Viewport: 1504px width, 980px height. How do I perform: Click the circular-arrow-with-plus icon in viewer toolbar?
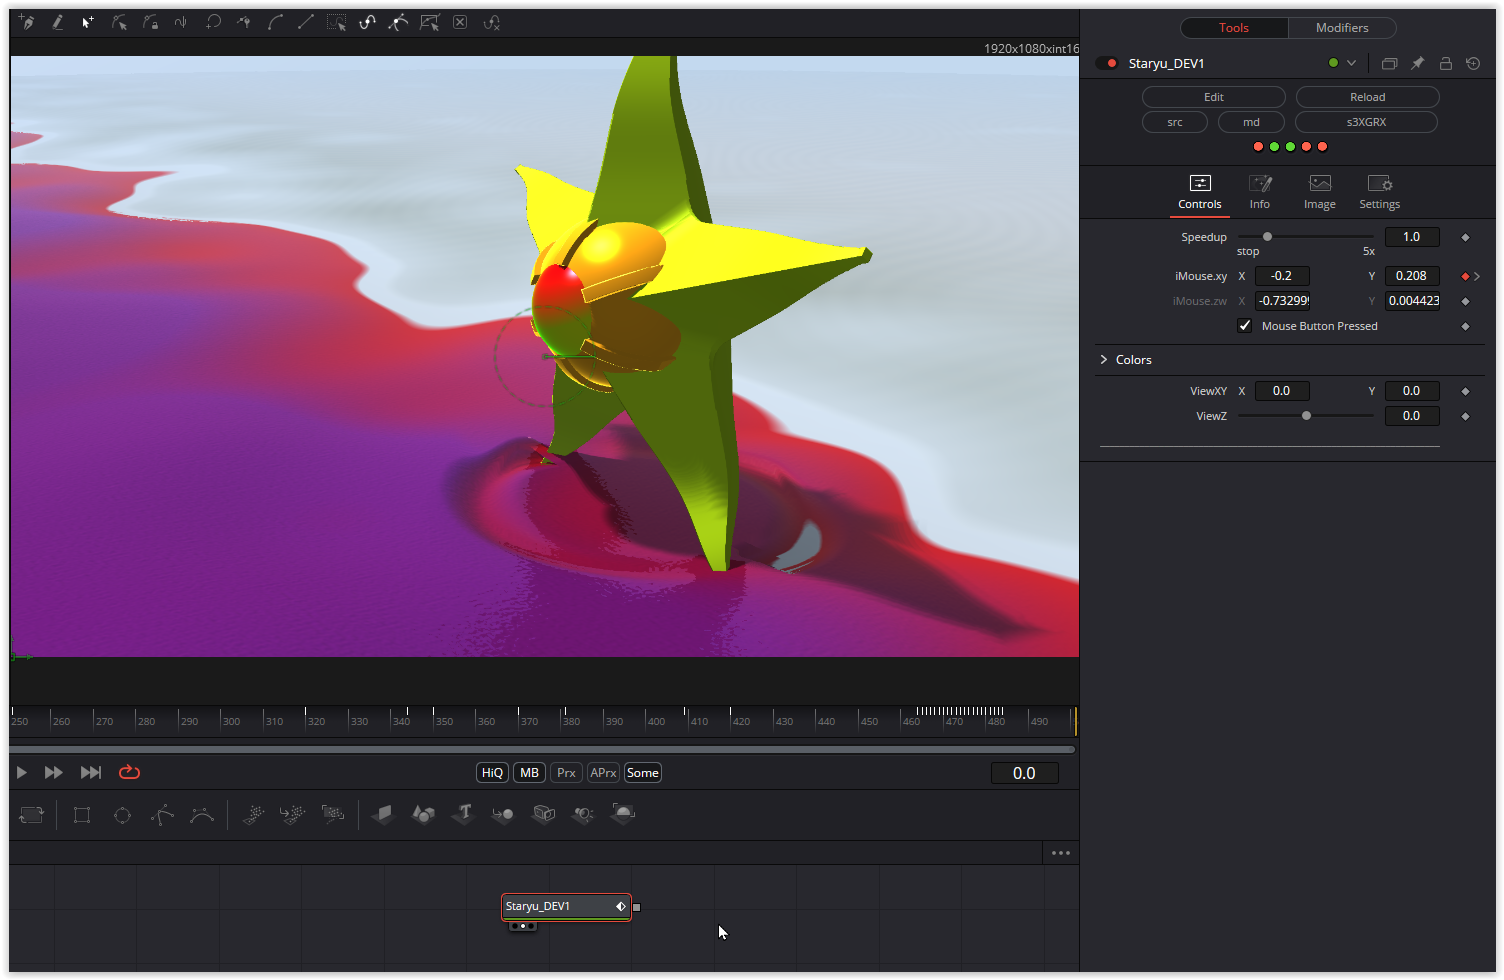(x=213, y=22)
